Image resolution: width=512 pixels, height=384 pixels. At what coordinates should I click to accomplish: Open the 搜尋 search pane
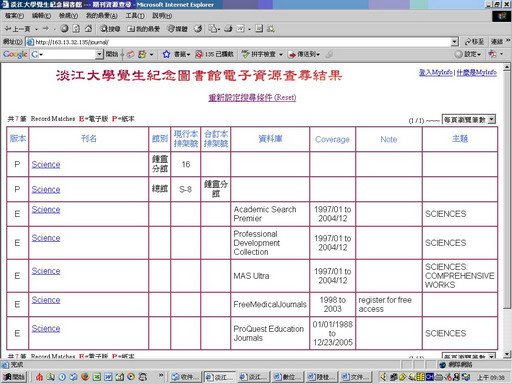[x=110, y=29]
